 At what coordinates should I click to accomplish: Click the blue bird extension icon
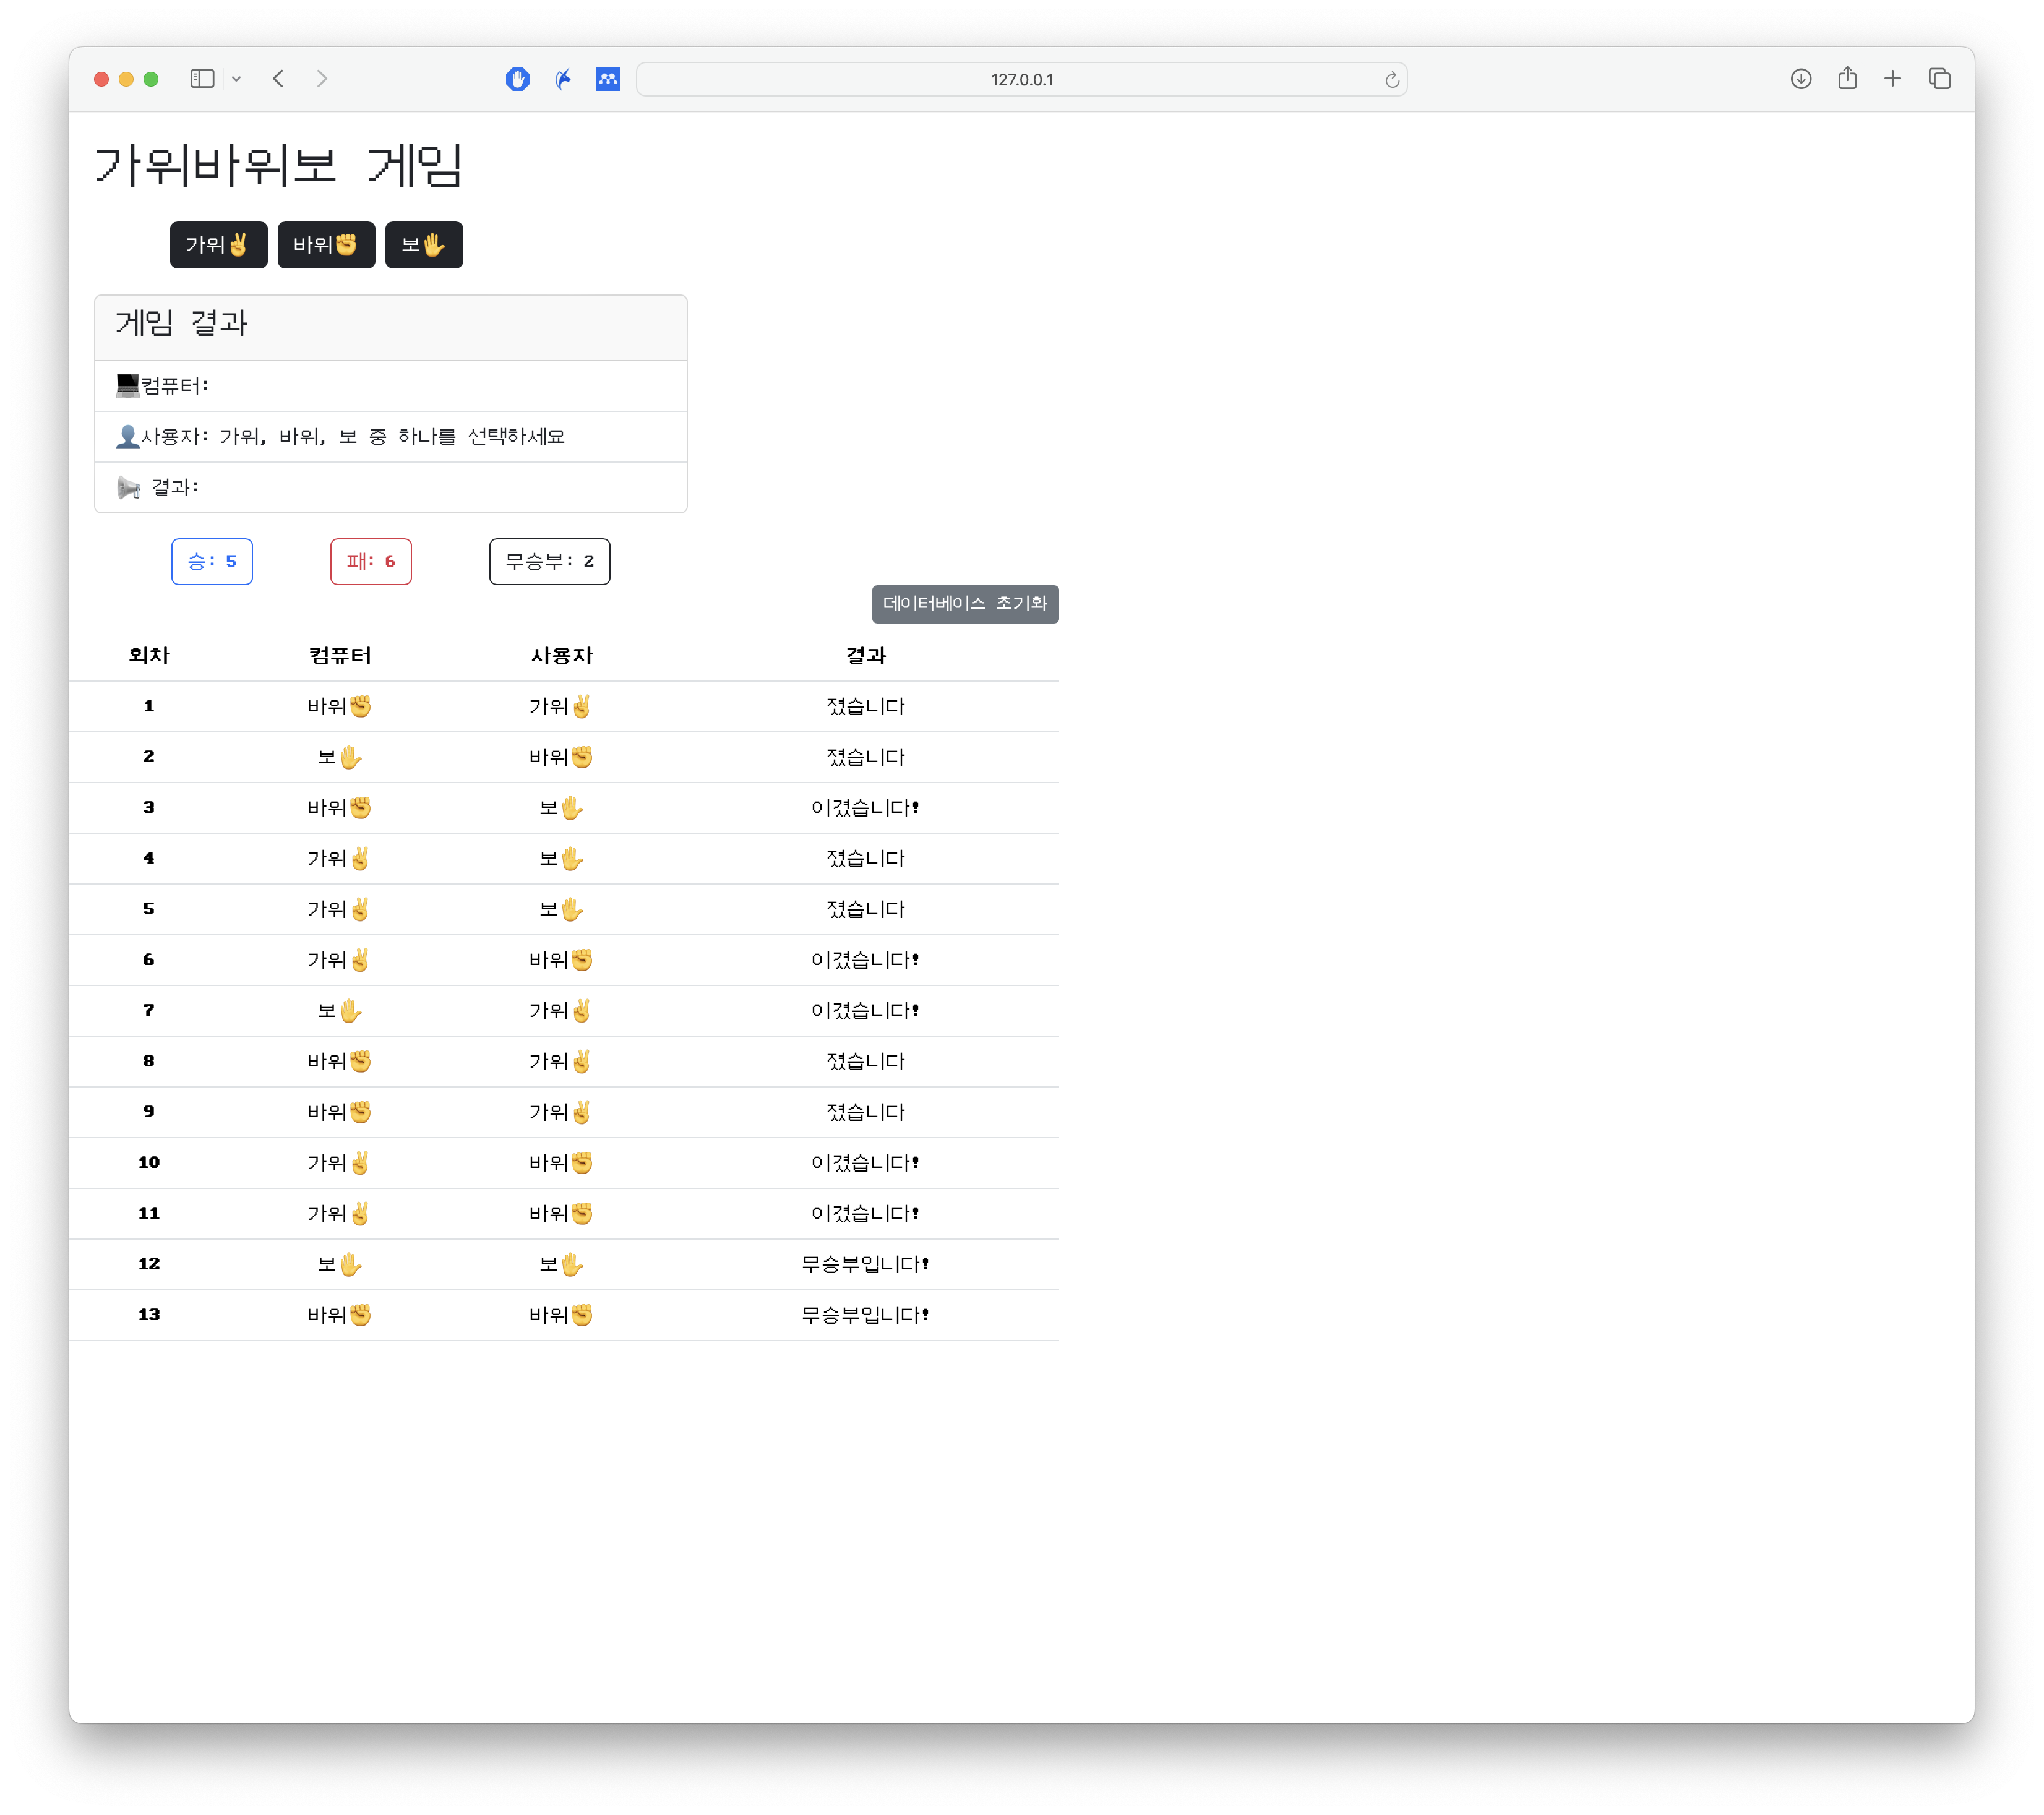click(x=563, y=79)
